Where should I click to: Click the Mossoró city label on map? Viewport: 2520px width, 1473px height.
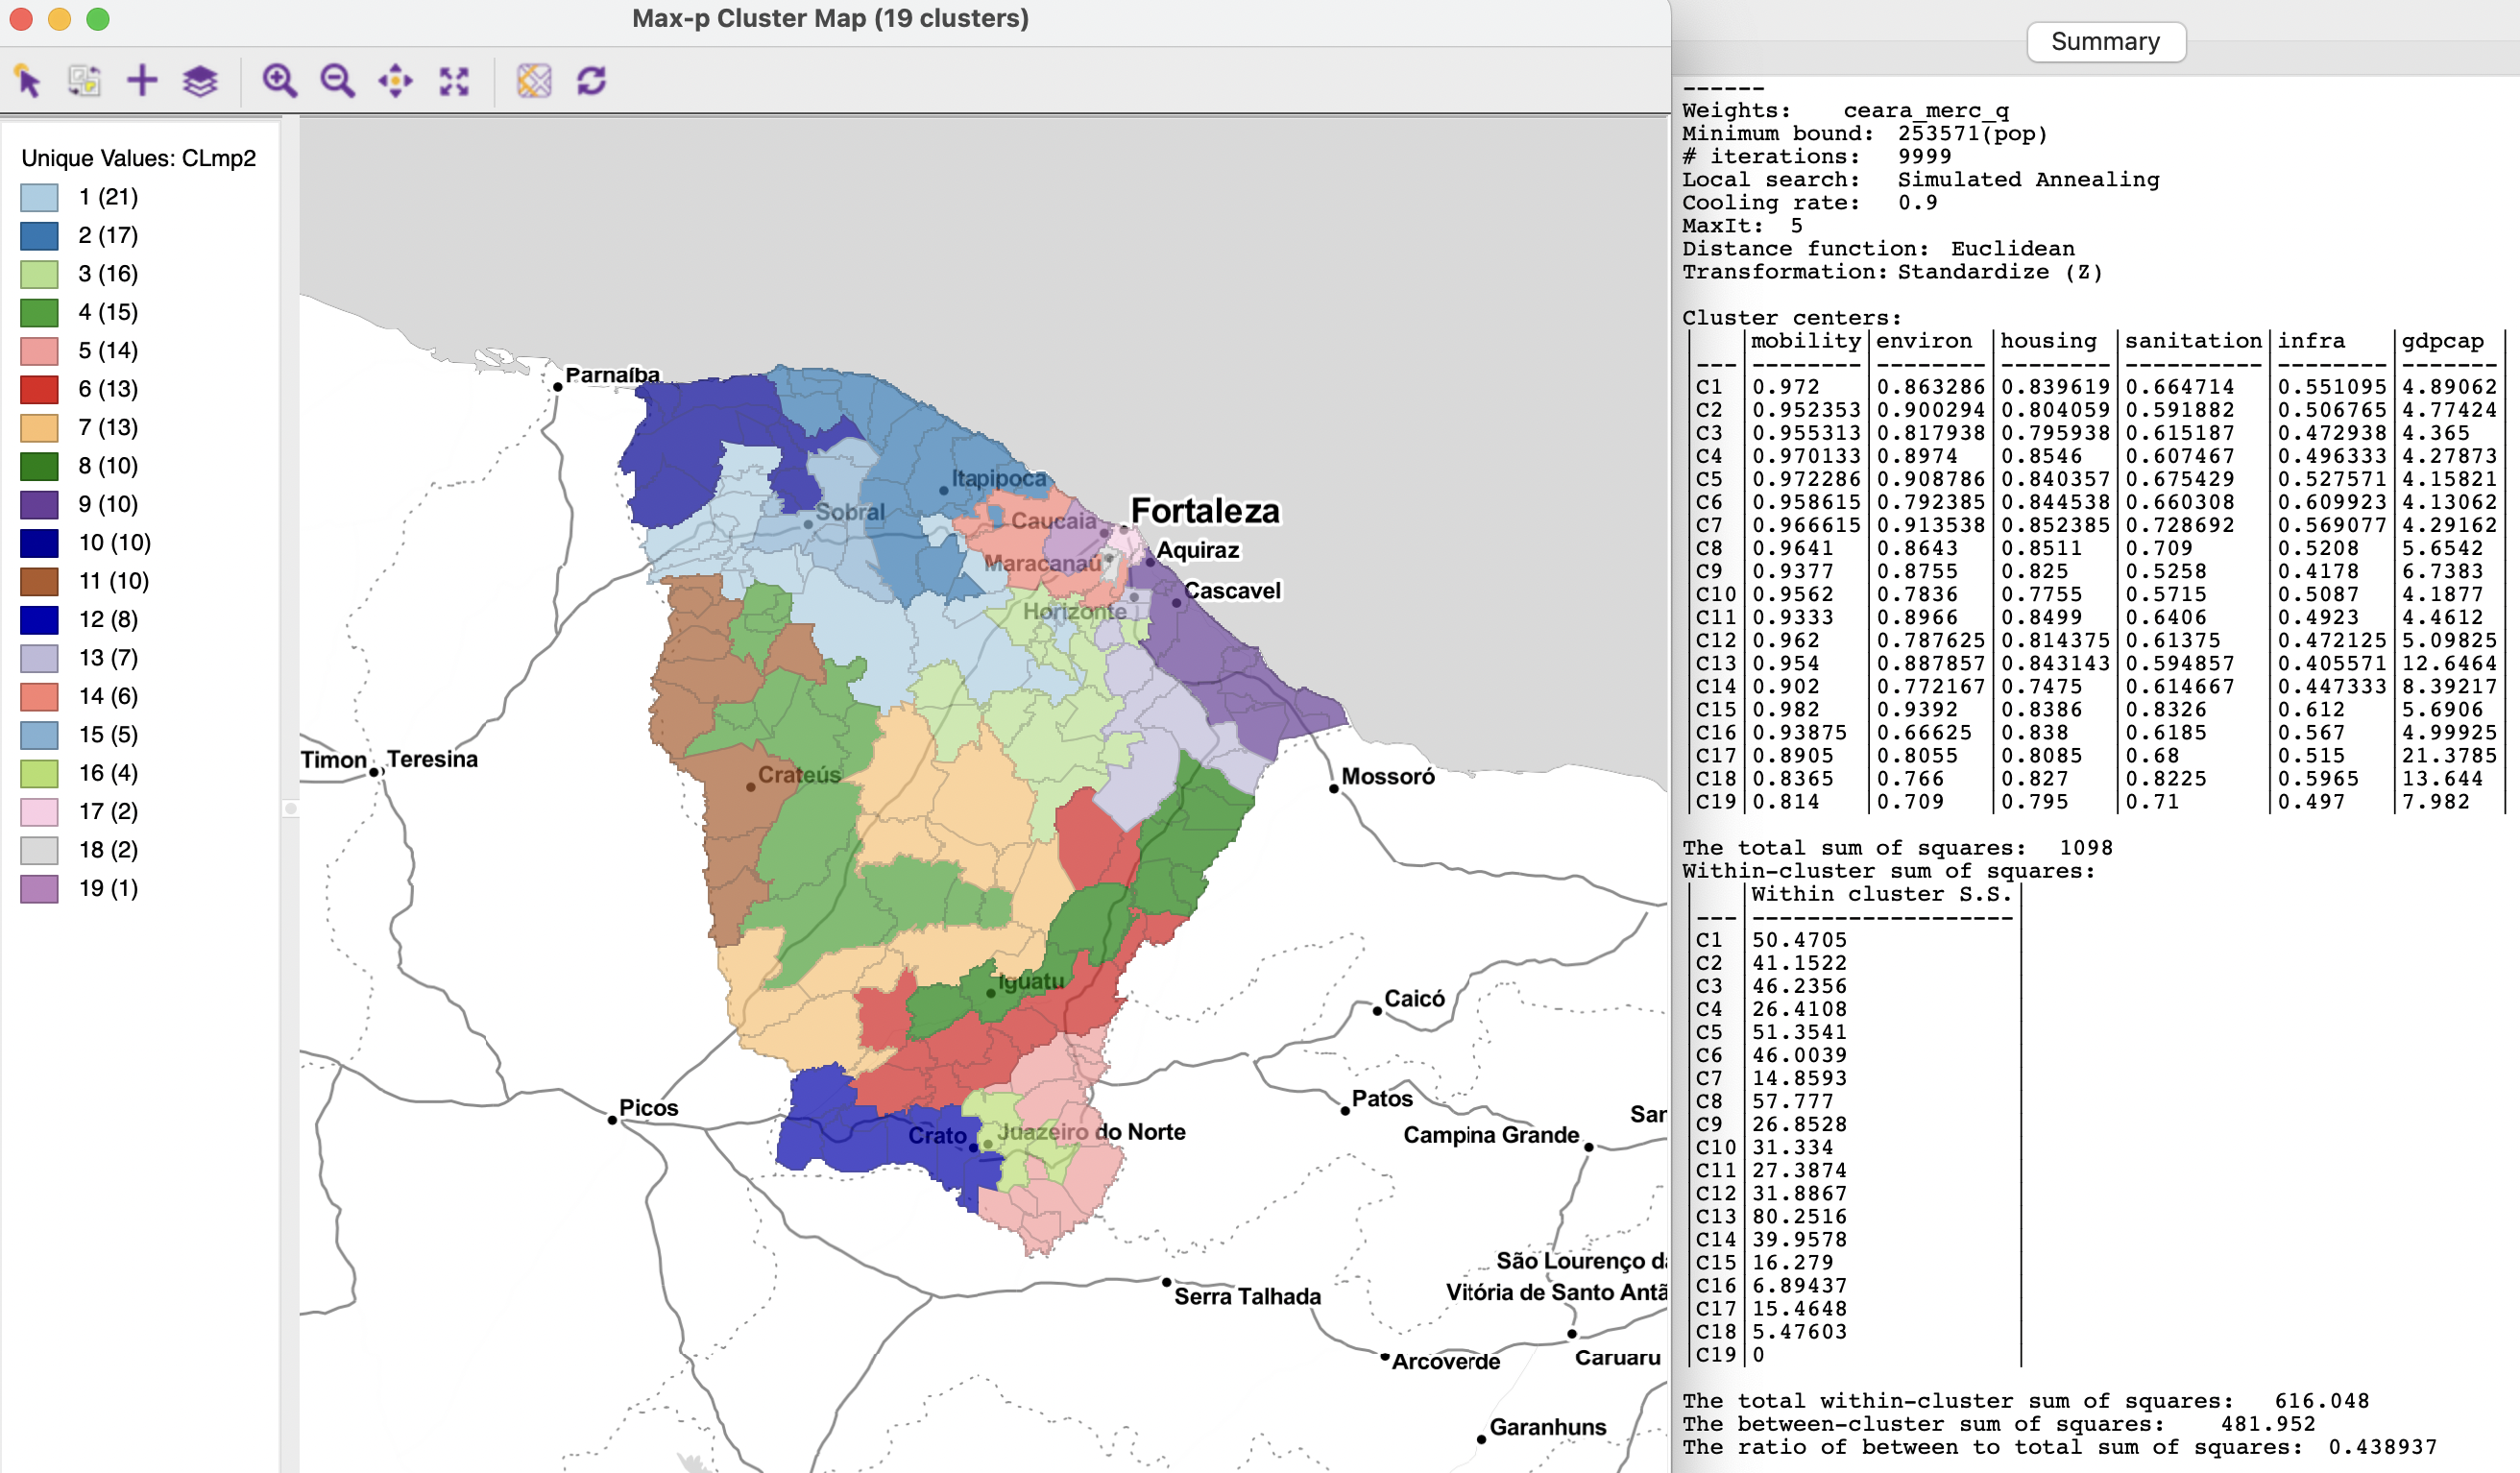[1388, 777]
